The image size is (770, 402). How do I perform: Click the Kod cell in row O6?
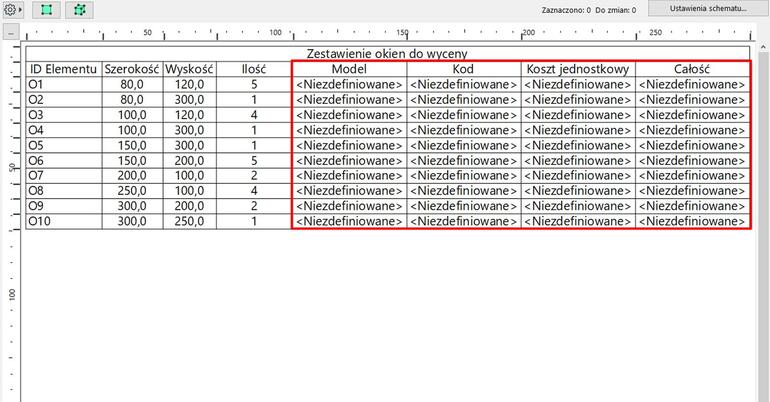(464, 161)
